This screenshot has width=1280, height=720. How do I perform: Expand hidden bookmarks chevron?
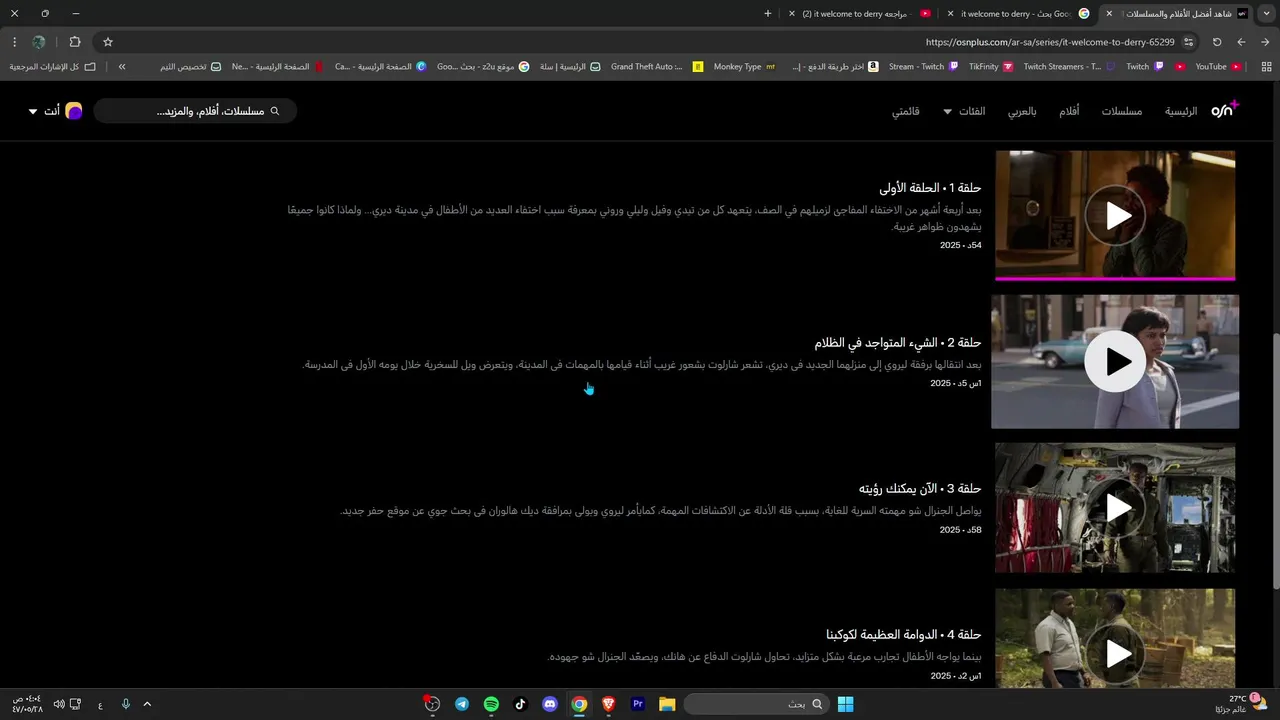coord(122,66)
